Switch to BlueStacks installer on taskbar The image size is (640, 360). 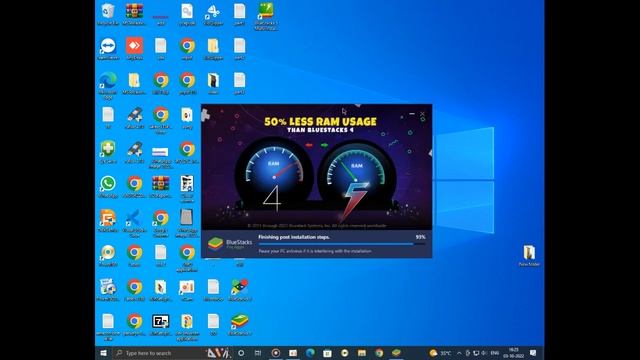pyautogui.click(x=396, y=353)
